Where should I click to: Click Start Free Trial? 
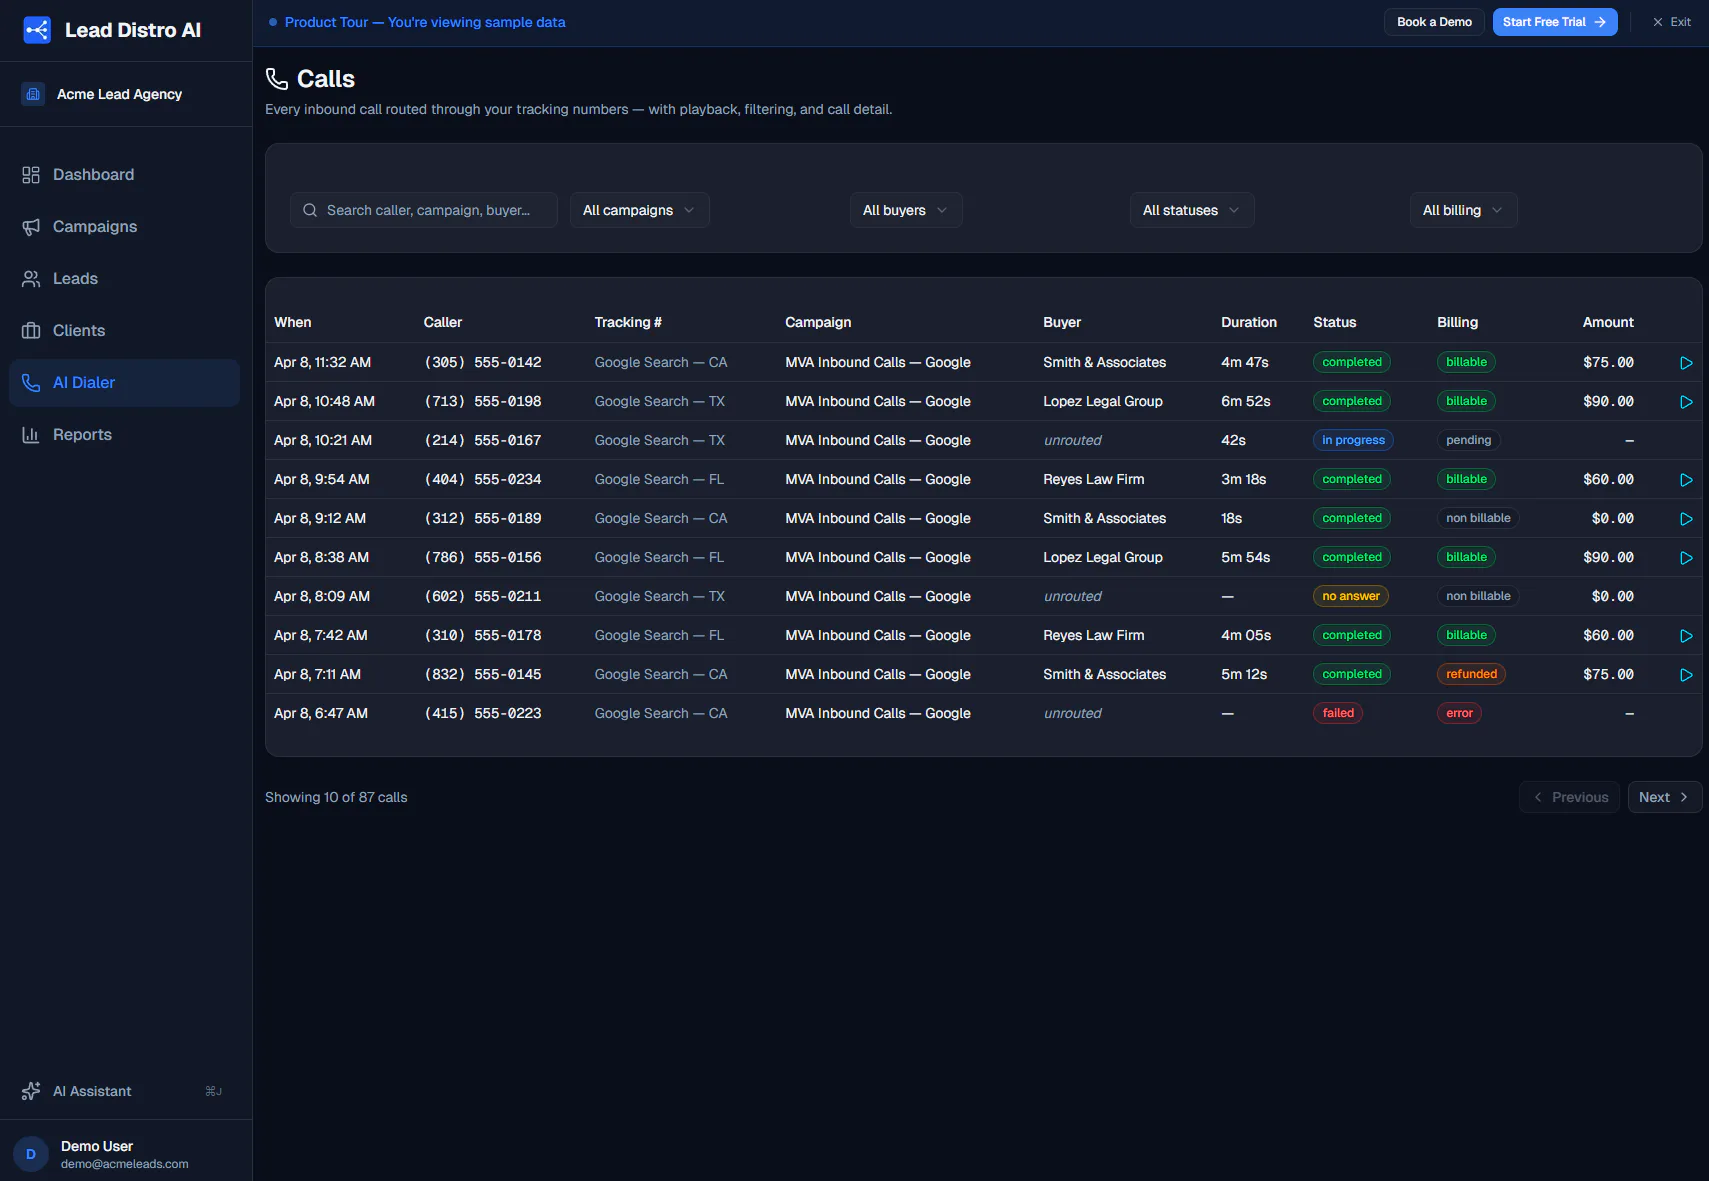(x=1555, y=22)
